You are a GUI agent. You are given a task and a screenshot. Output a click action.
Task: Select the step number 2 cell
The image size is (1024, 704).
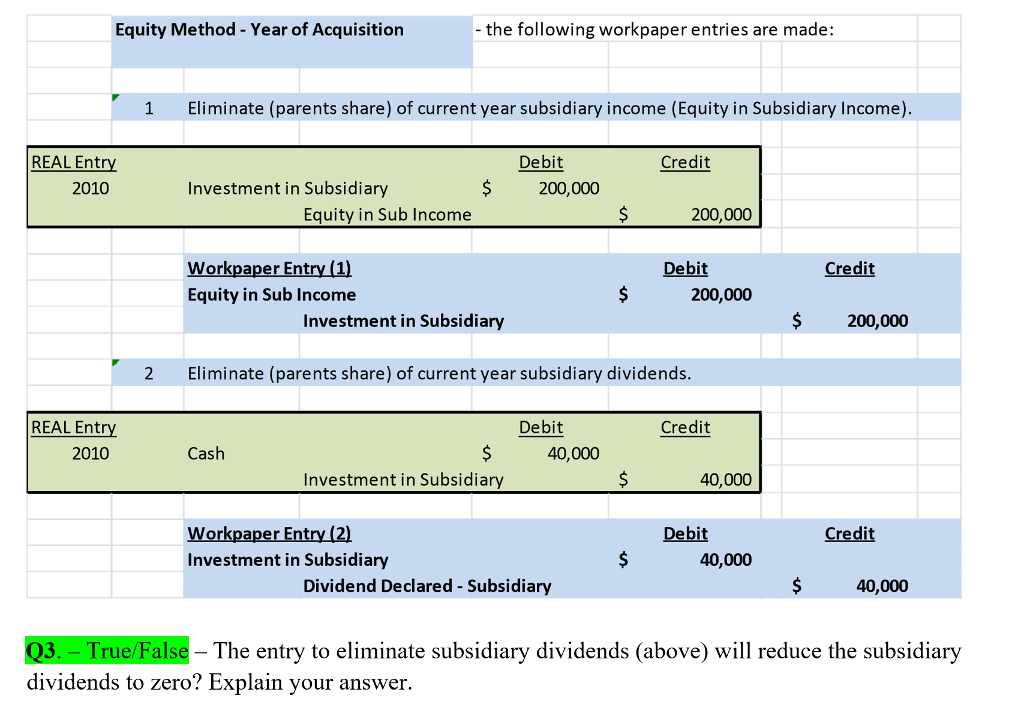pyautogui.click(x=149, y=374)
